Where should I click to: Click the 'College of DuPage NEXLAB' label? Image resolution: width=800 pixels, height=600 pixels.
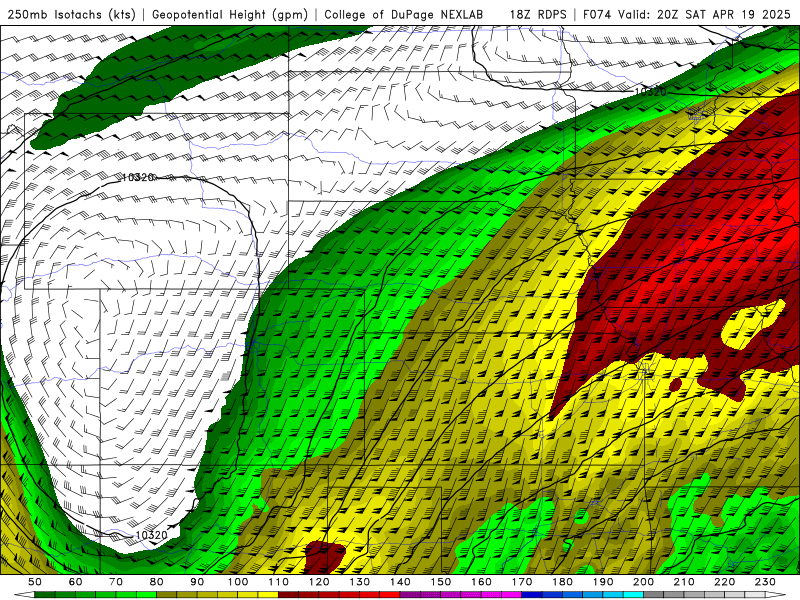pos(404,14)
